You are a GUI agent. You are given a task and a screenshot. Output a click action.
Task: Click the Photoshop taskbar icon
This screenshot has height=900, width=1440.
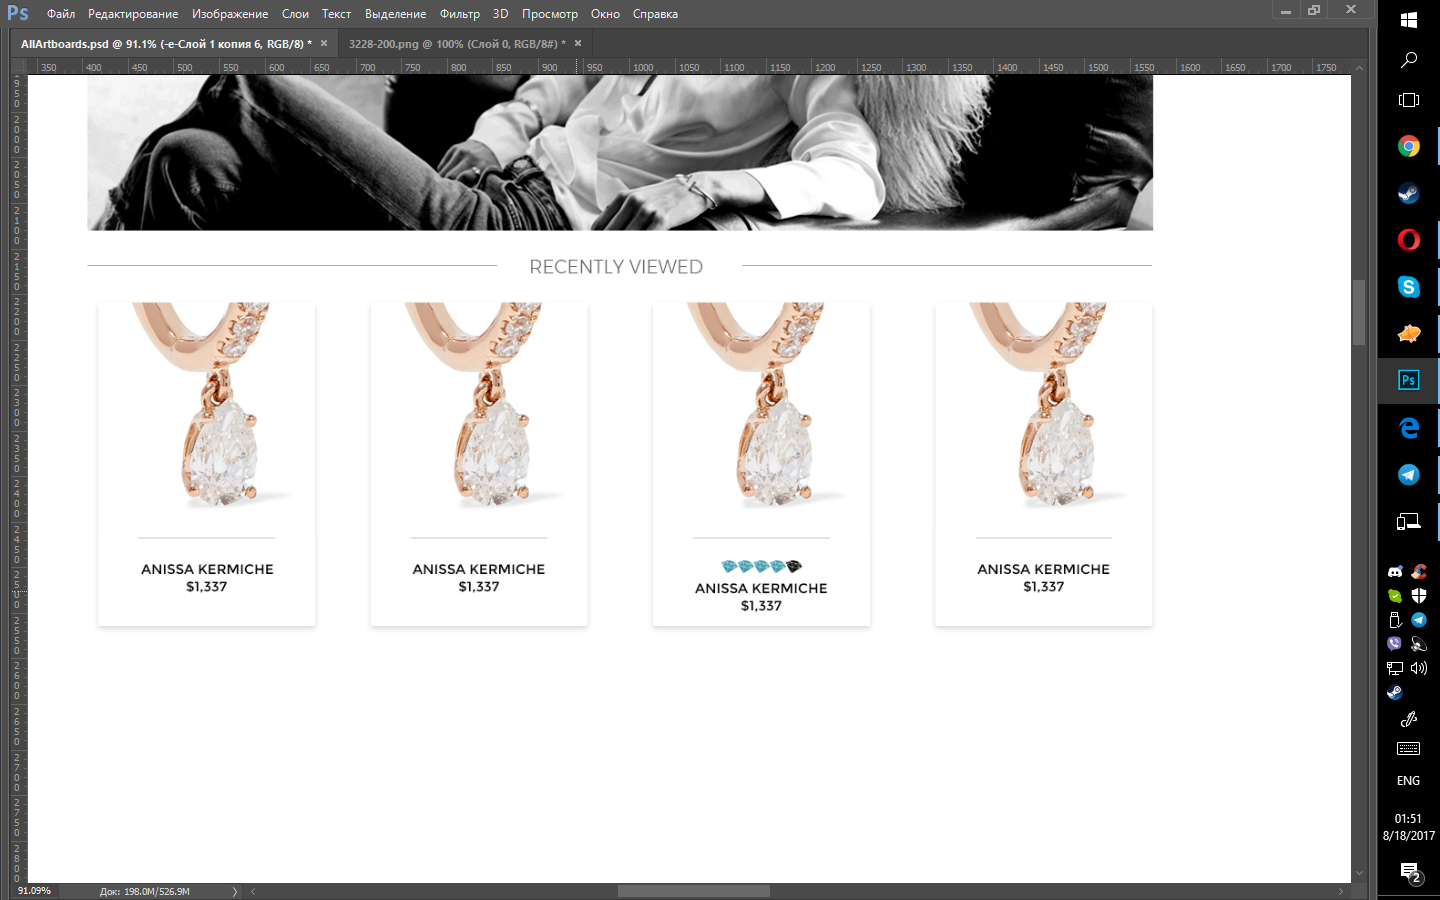coord(1409,380)
